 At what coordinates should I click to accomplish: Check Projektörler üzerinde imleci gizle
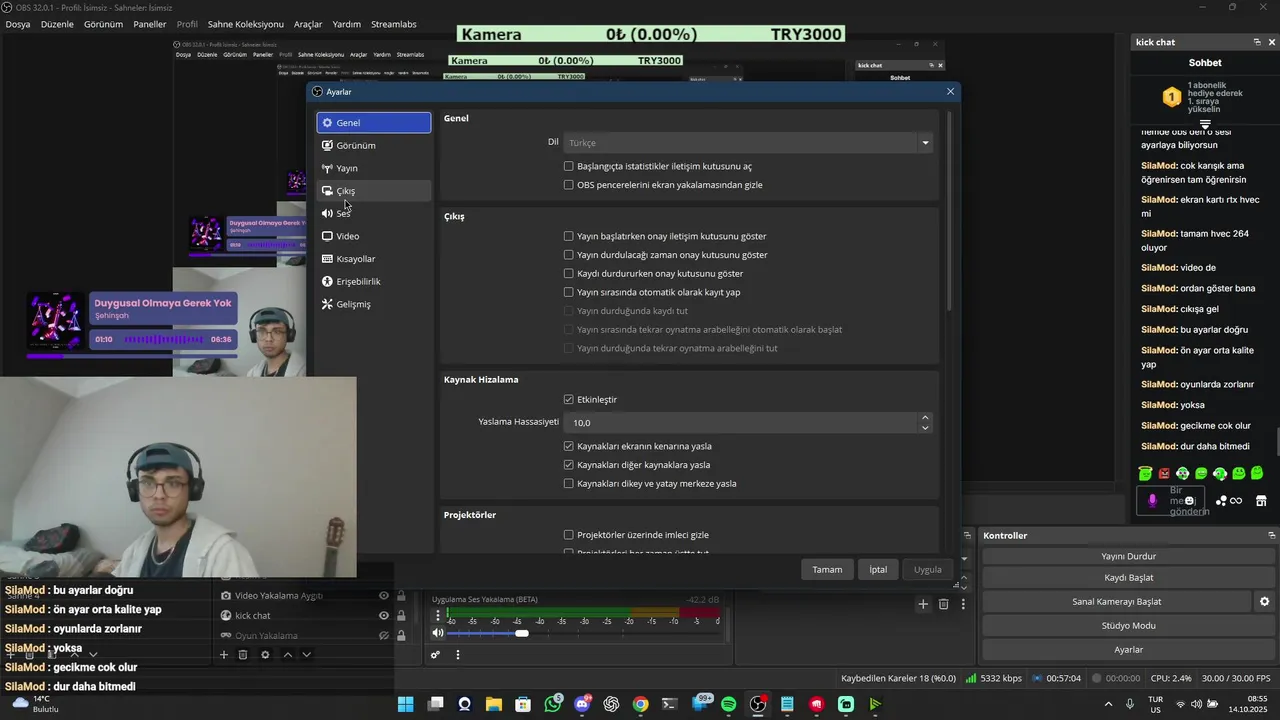[569, 535]
